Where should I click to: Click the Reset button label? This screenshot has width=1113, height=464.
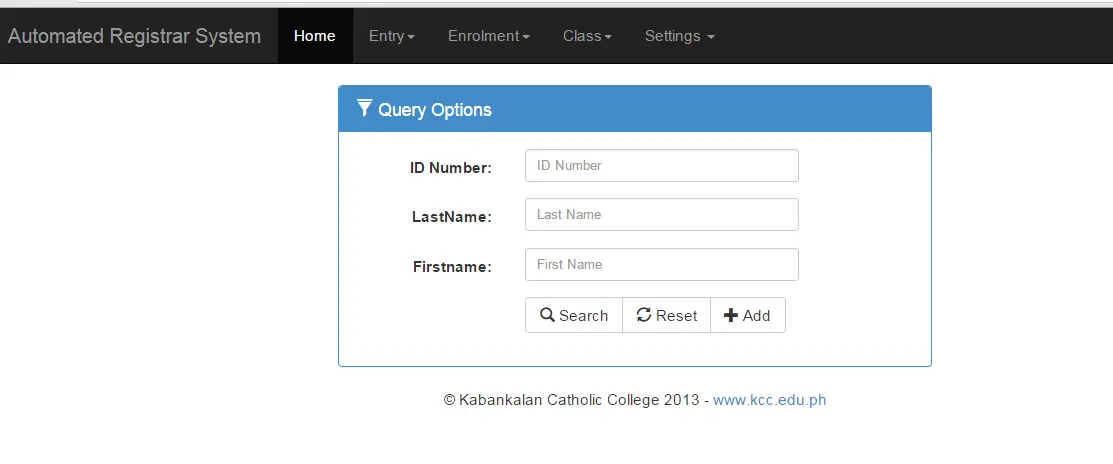(x=676, y=316)
